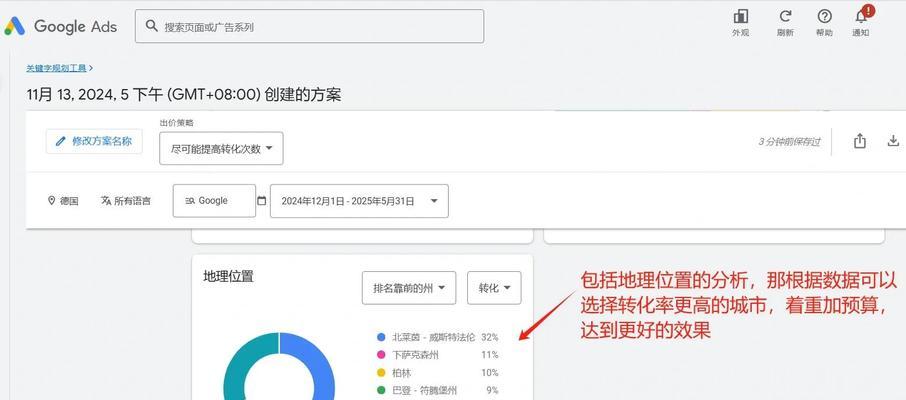Click the 所有语言 language setting
This screenshot has height=400, width=906.
pyautogui.click(x=126, y=201)
